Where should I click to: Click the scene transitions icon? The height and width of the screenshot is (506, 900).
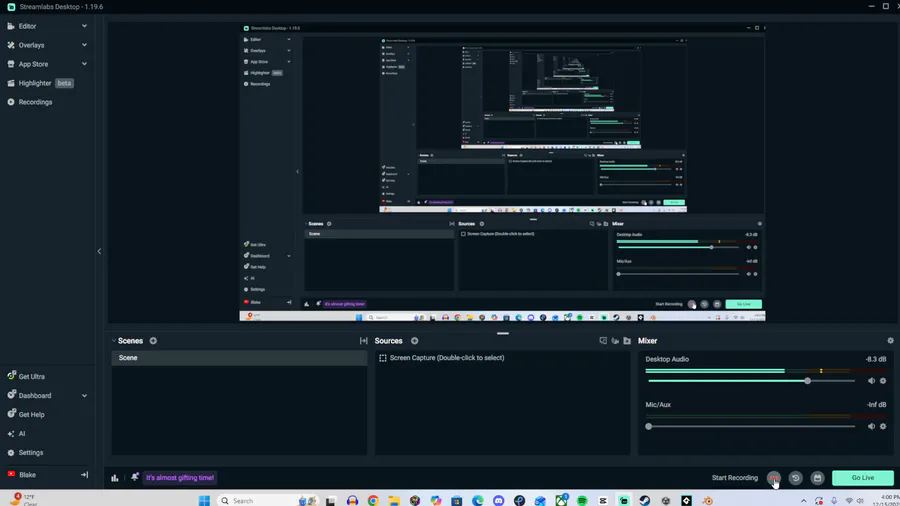point(363,341)
